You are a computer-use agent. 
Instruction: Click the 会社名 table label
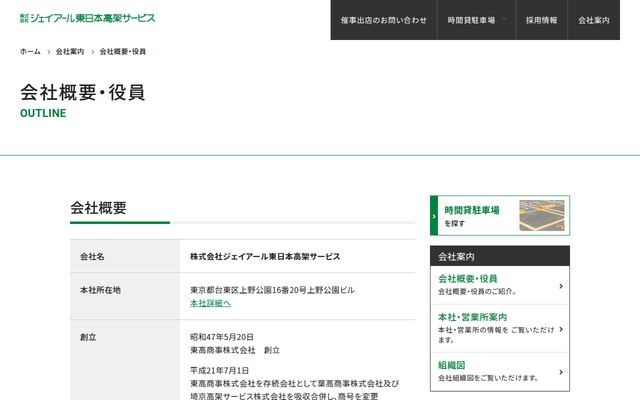coord(92,257)
